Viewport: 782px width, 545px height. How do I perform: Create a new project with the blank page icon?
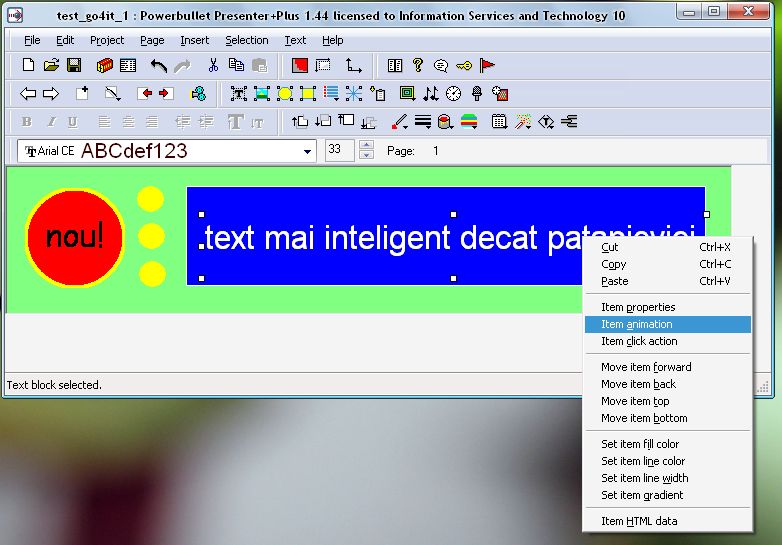(28, 65)
